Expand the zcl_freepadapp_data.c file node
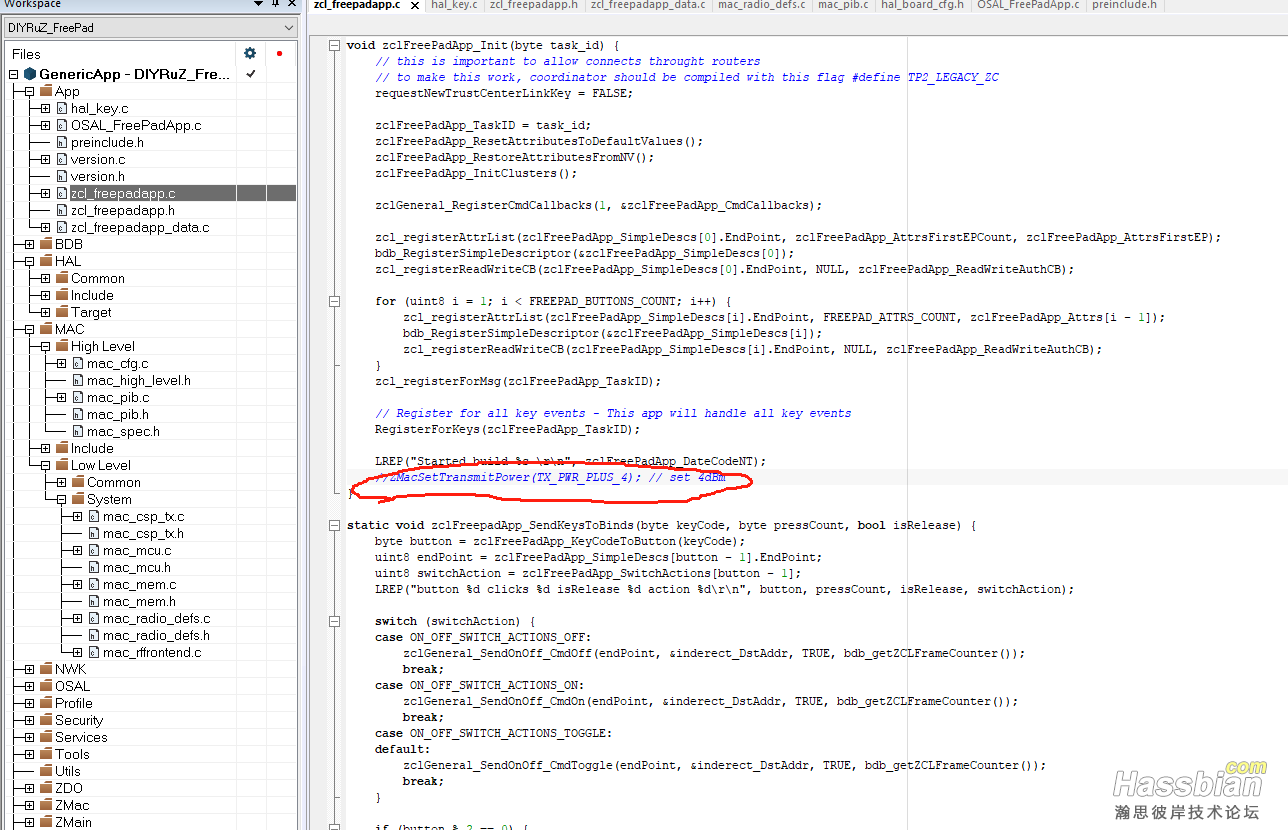This screenshot has width=1288, height=830. coord(45,227)
